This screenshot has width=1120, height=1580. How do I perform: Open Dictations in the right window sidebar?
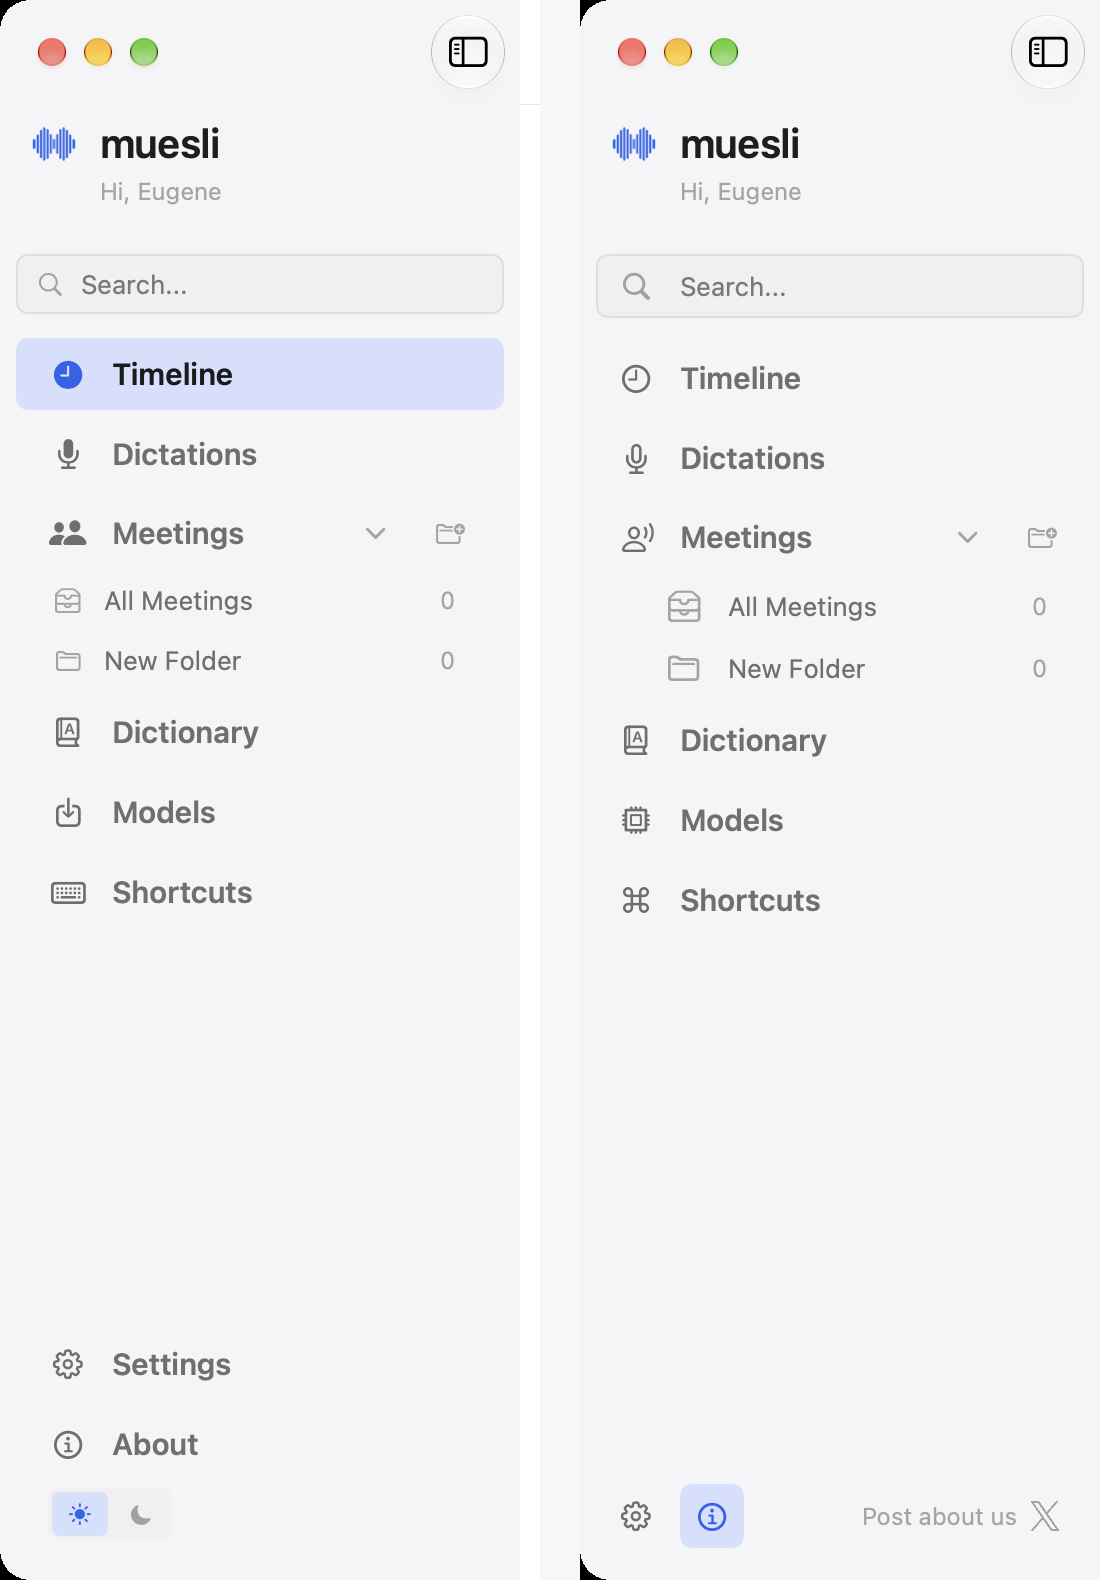click(x=840, y=459)
